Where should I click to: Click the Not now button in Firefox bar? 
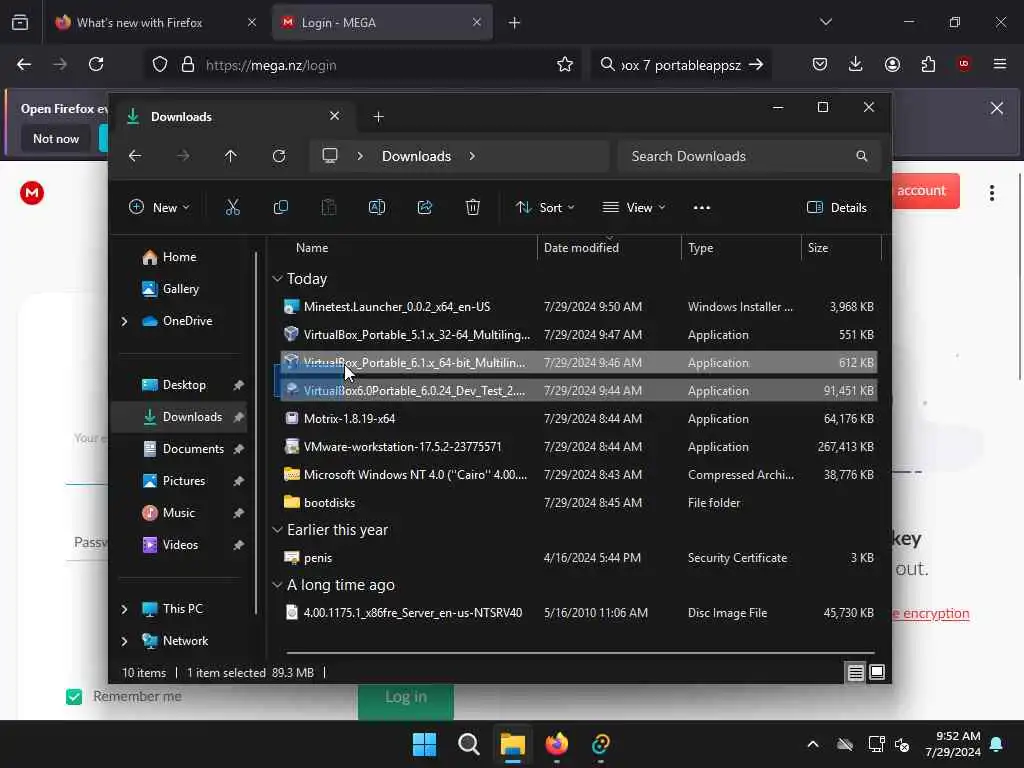point(56,138)
